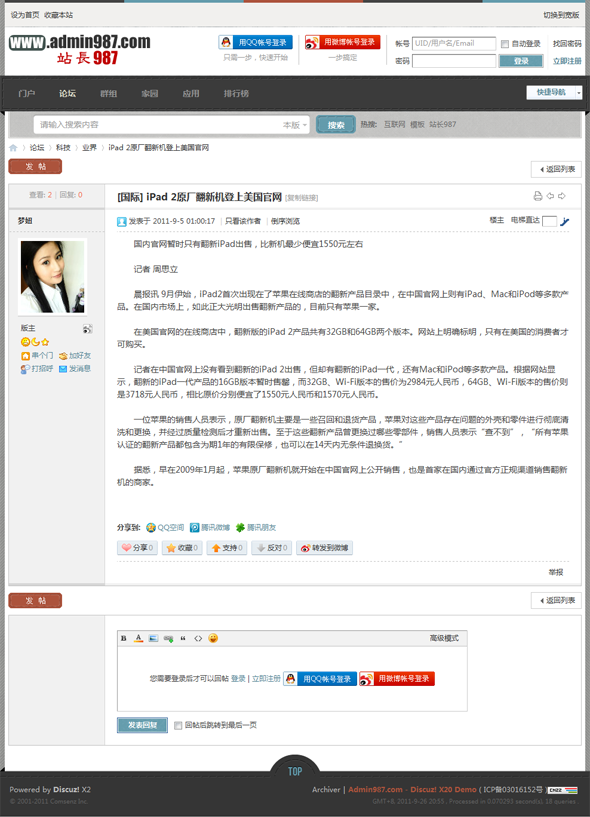Focus the 帐号 username input field

click(454, 44)
